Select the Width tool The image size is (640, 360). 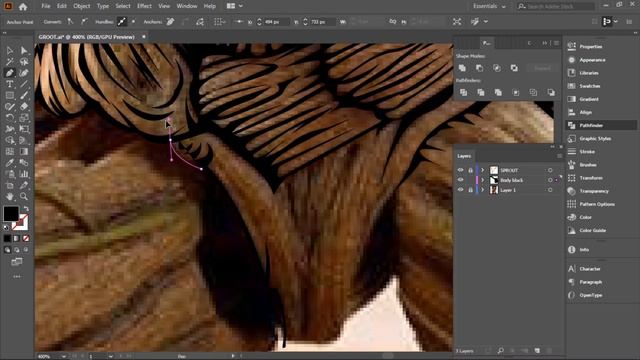(10, 129)
